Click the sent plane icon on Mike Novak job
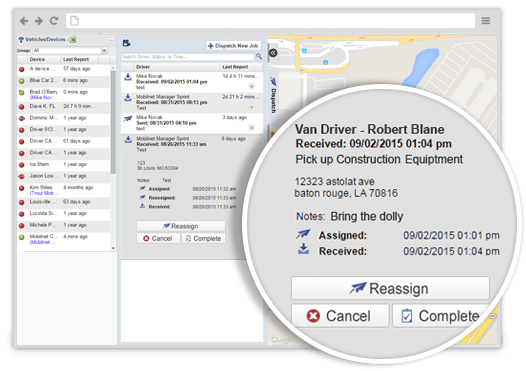The image size is (526, 371). (128, 119)
